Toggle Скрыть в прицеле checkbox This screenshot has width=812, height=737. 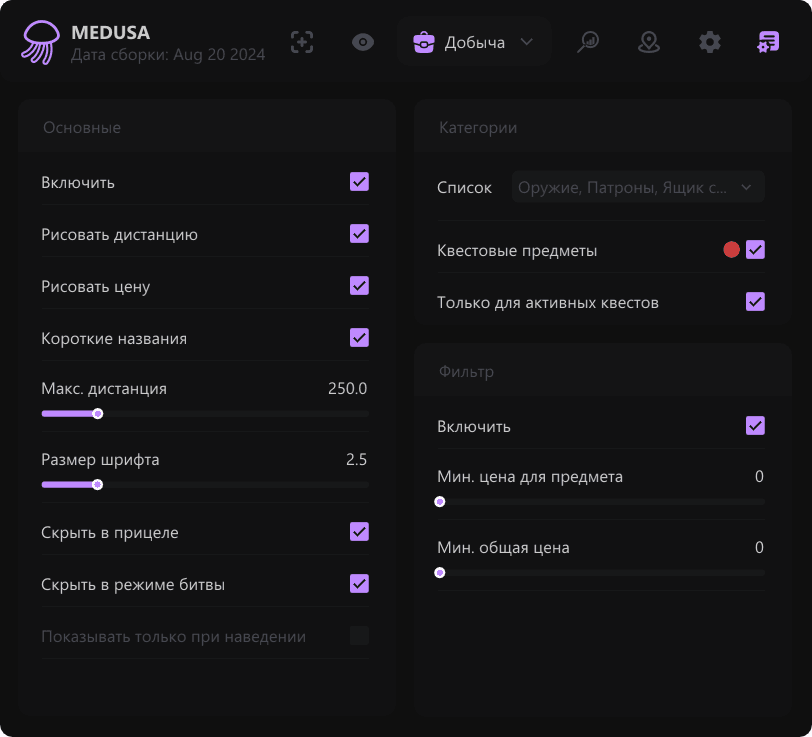[359, 532]
